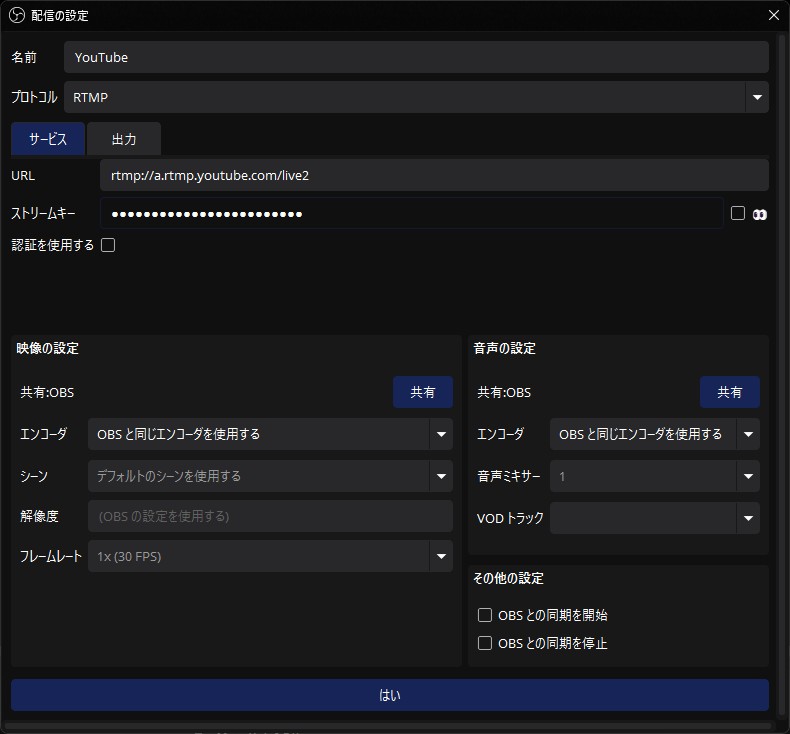
Task: Enable the 認証を使用する checkbox
Action: (x=108, y=245)
